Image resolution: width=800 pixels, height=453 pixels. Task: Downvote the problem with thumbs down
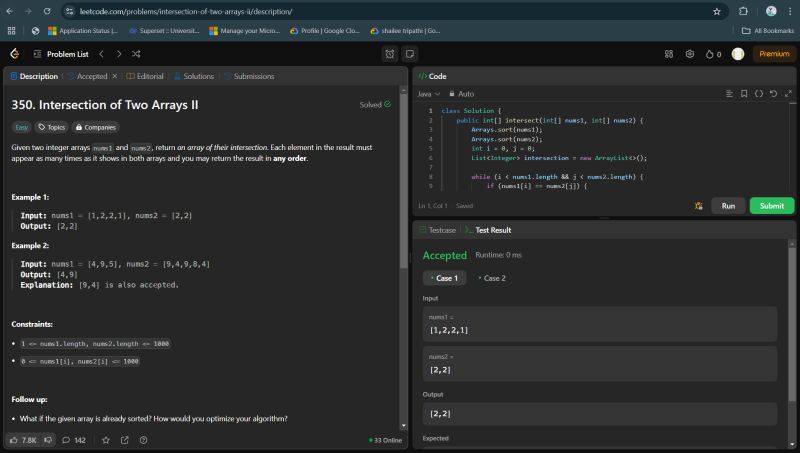[49, 440]
